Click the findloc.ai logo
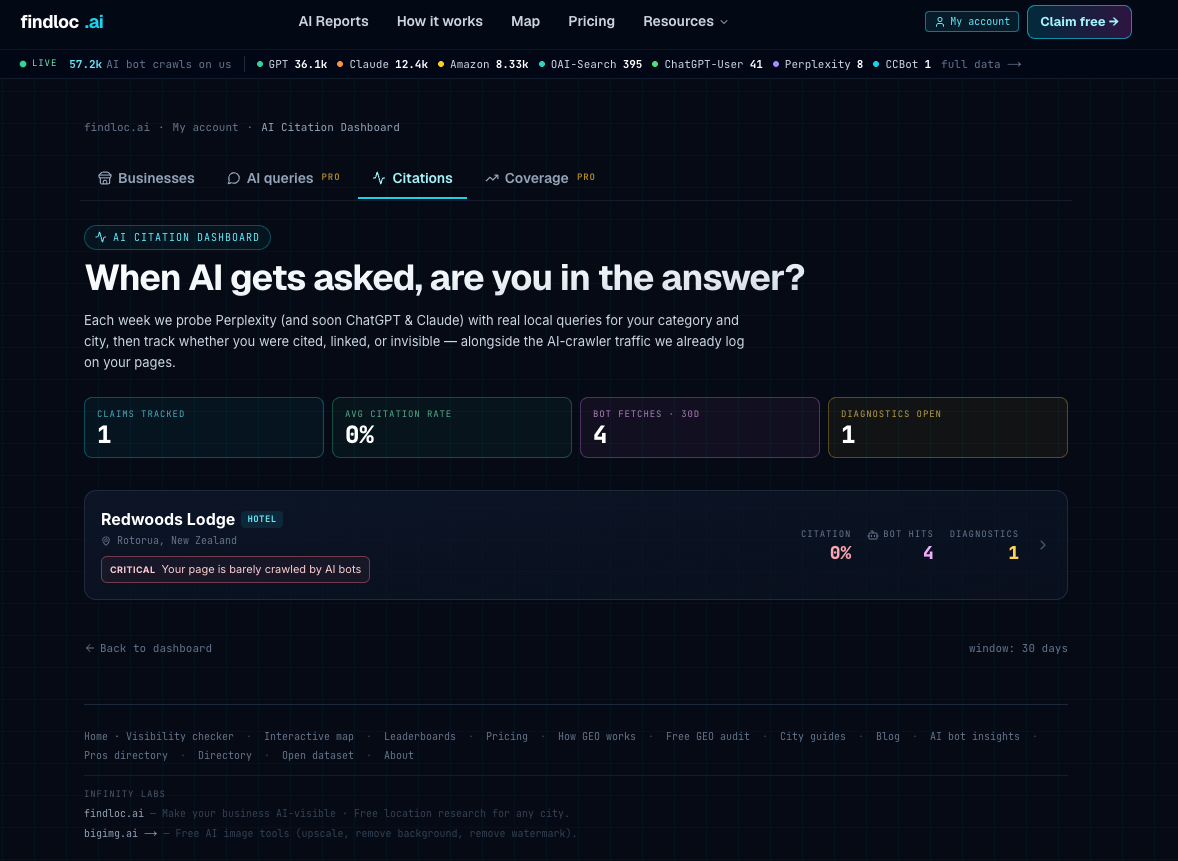Viewport: 1178px width, 861px height. pyautogui.click(x=62, y=22)
